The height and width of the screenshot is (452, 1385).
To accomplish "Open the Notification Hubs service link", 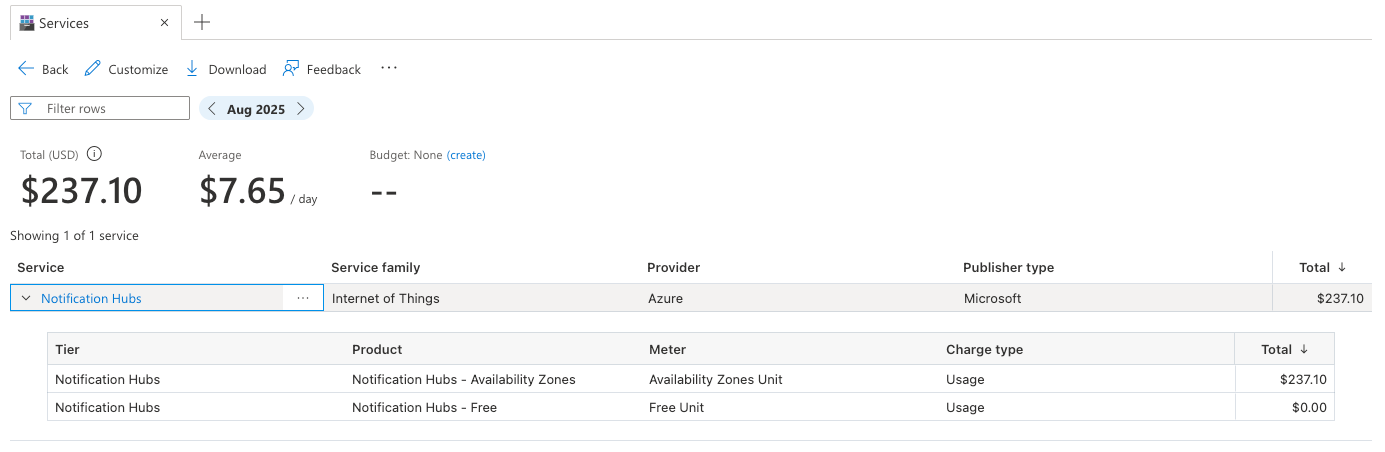I will 91,298.
